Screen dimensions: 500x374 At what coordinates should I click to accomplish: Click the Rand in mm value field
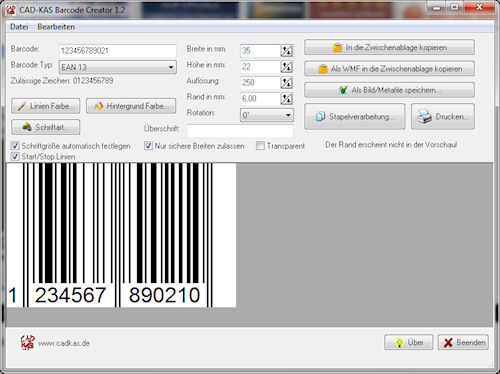[260, 99]
